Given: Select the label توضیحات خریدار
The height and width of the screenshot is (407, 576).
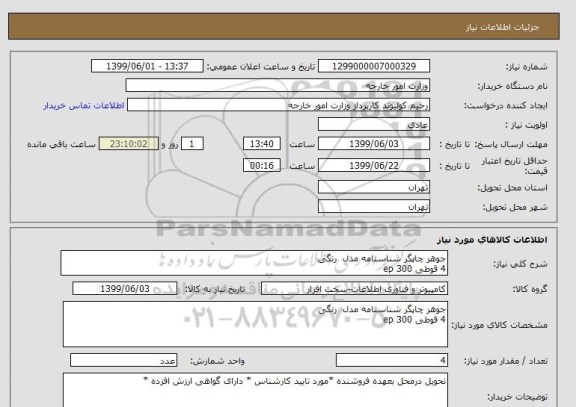Looking at the screenshot, I should (x=517, y=397).
